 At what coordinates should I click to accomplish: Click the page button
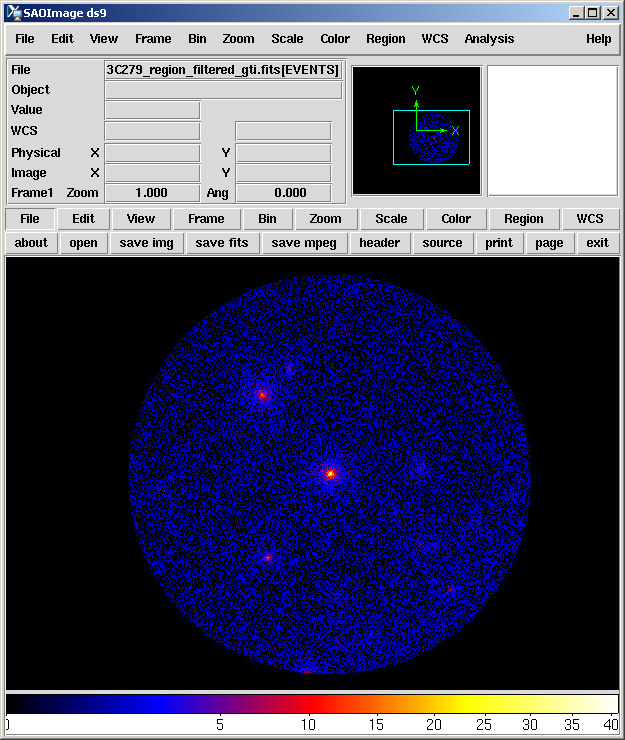click(x=549, y=243)
